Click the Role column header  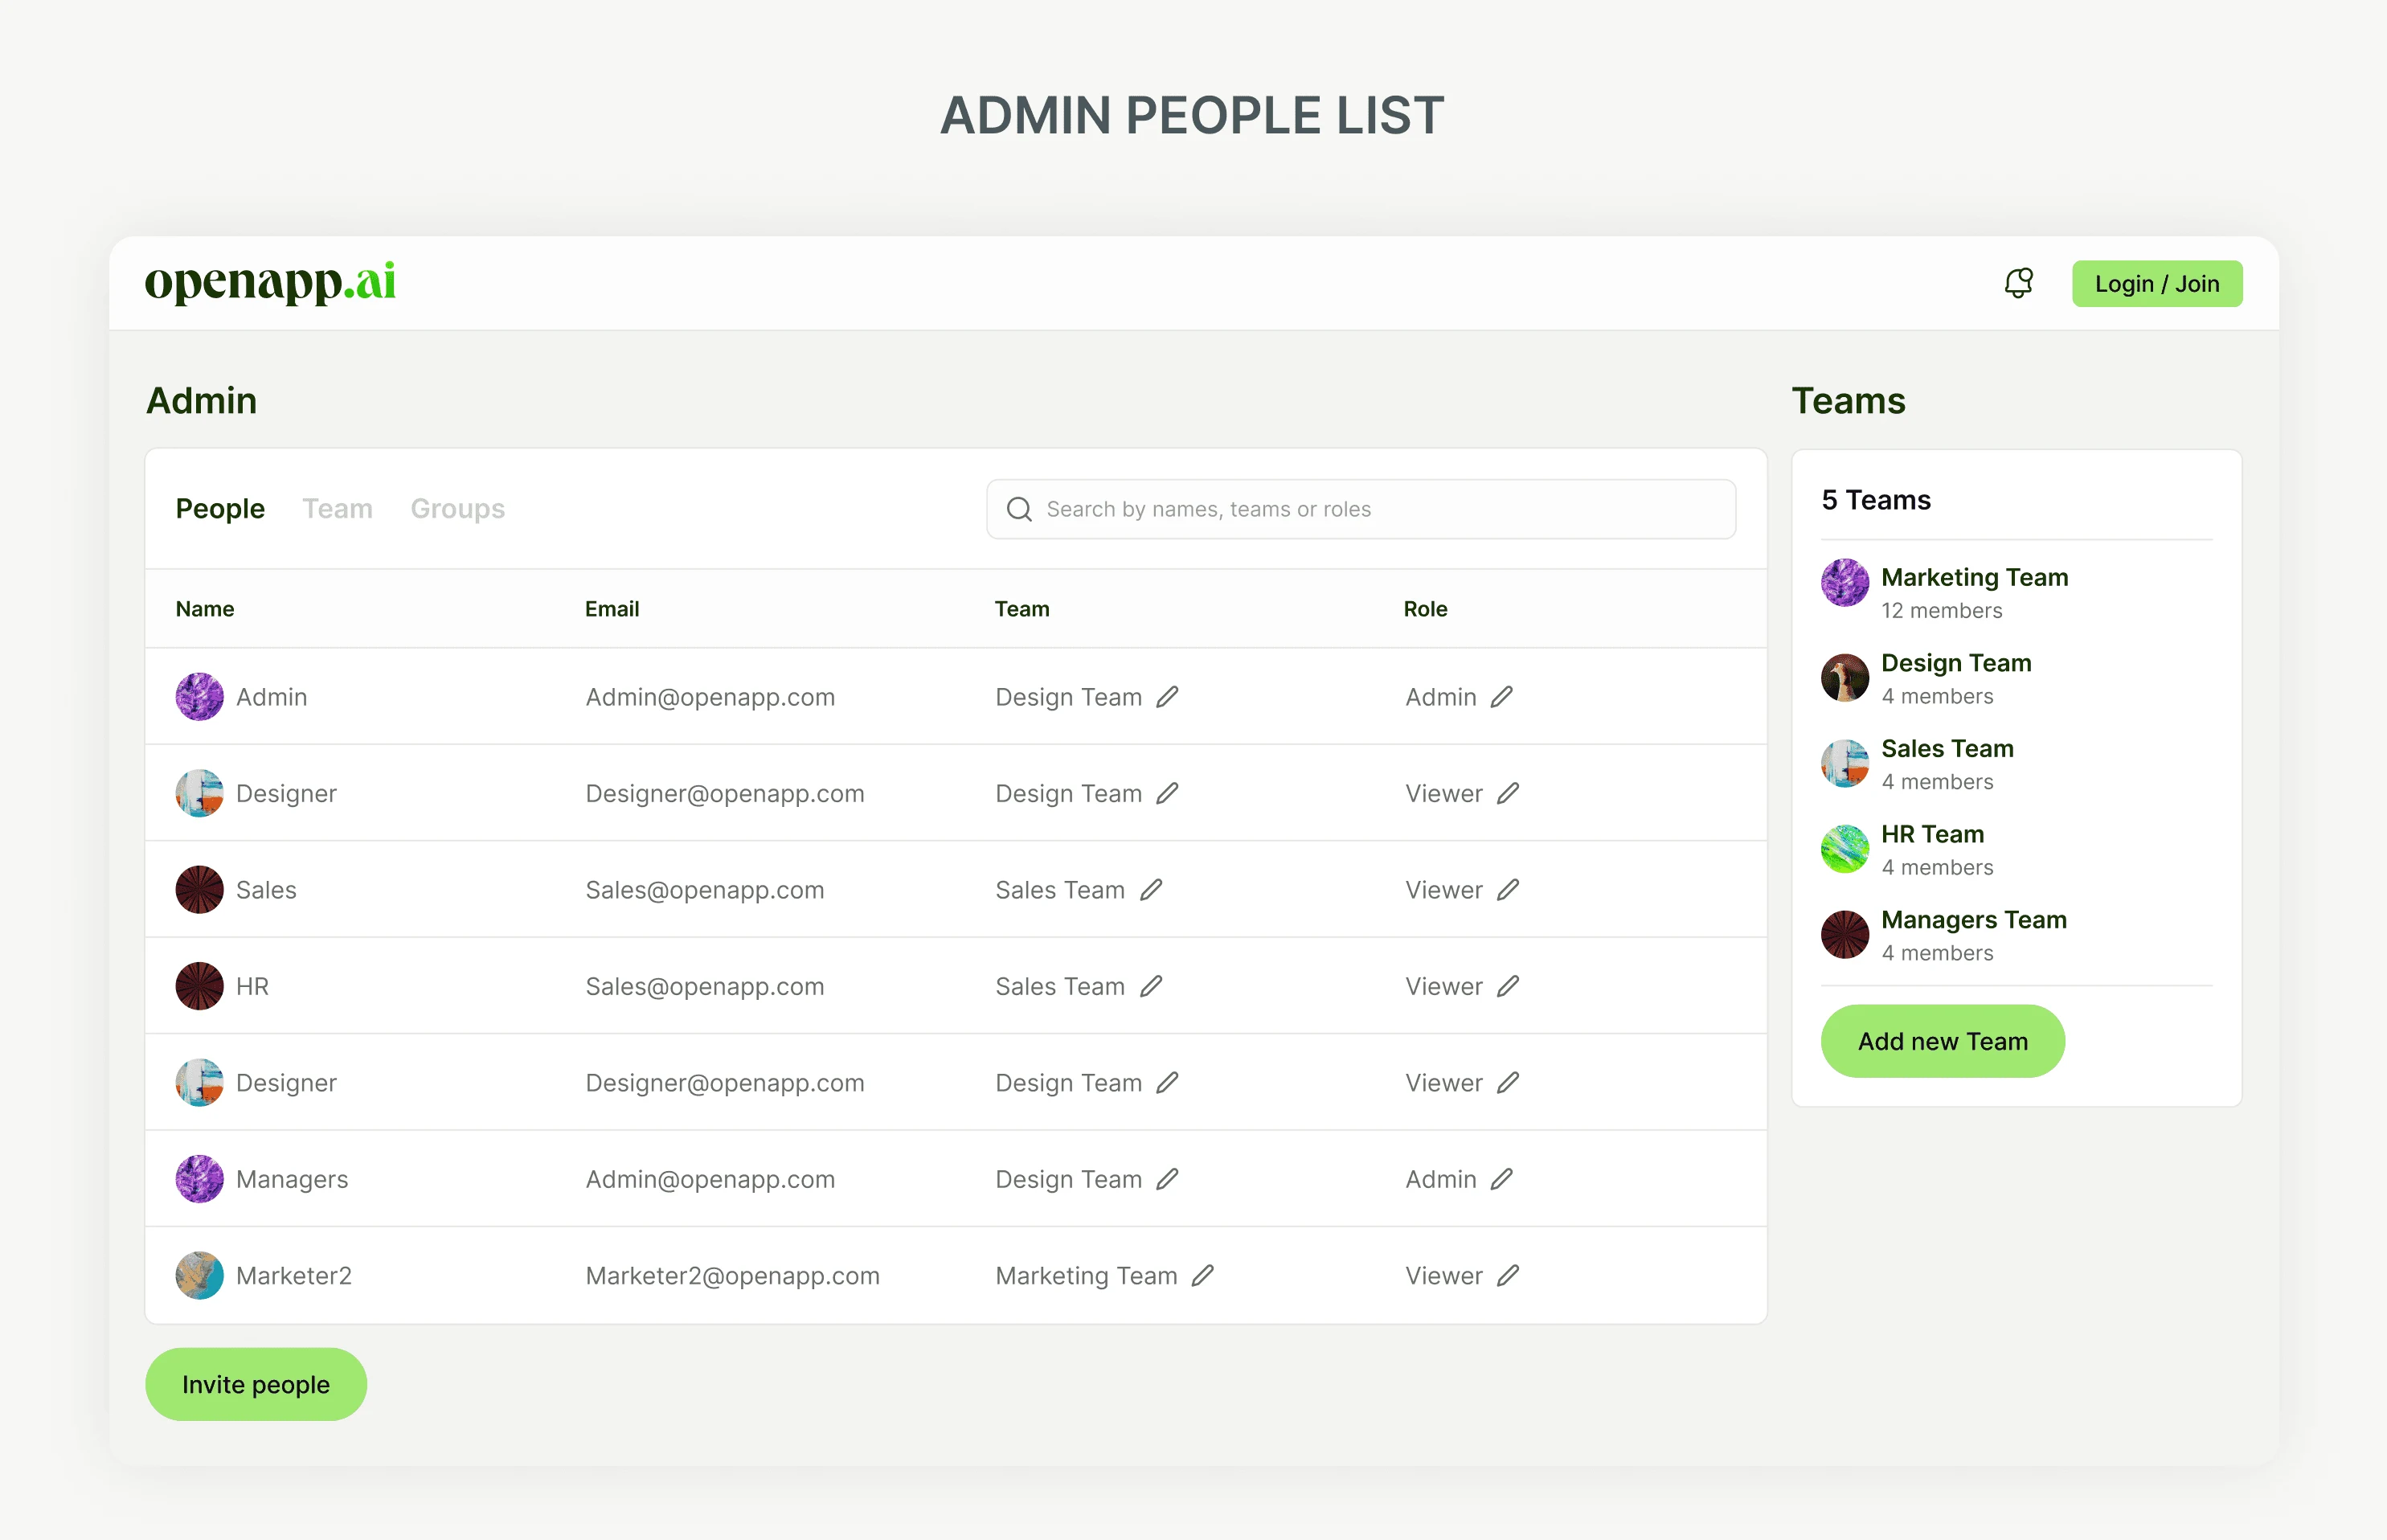[1425, 609]
